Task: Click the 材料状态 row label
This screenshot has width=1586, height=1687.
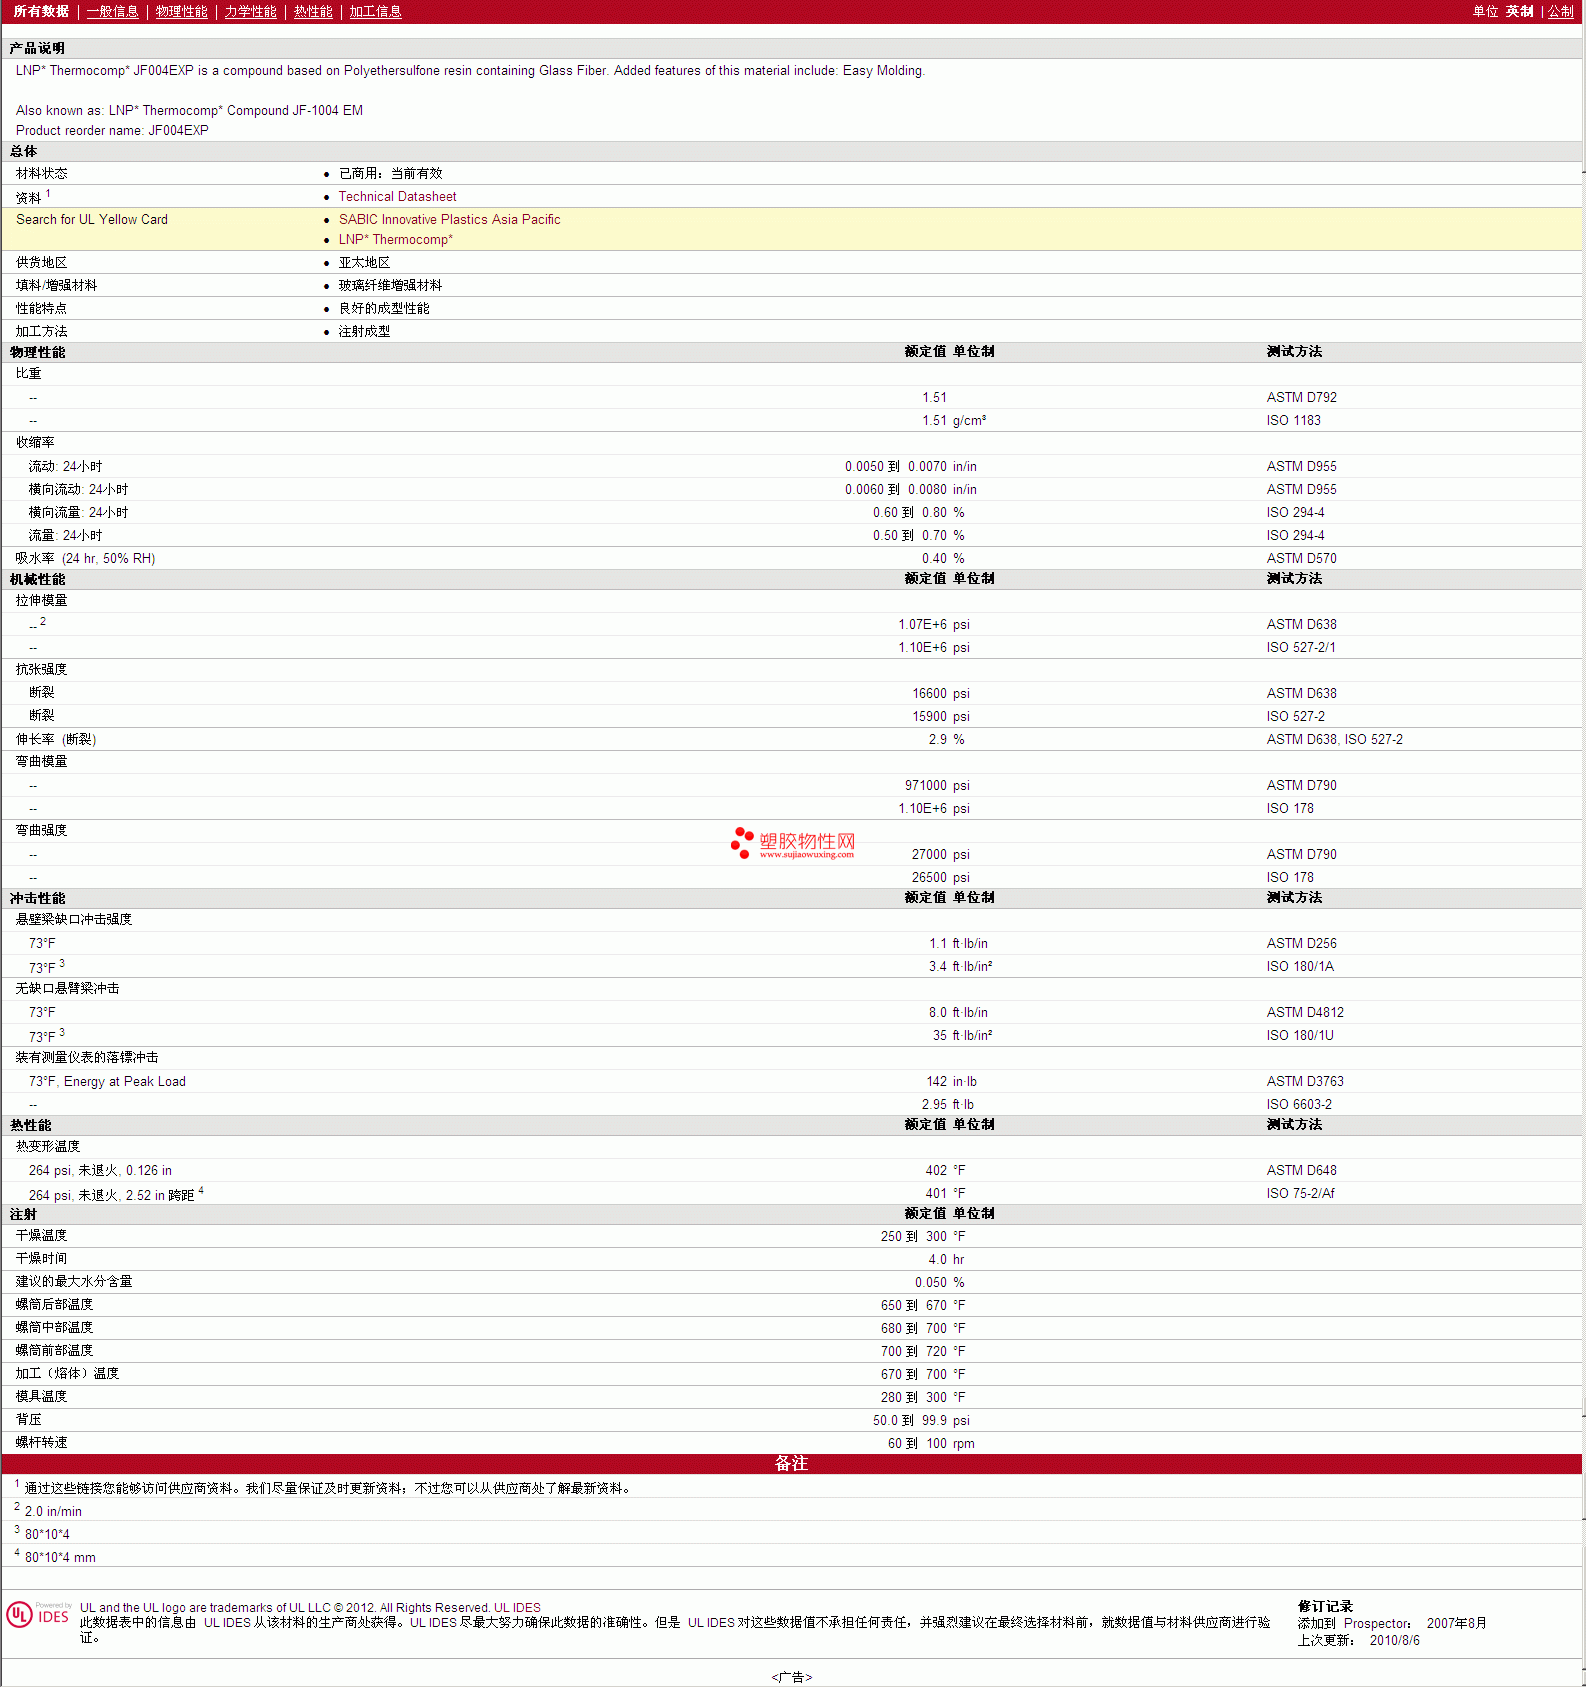Action: pyautogui.click(x=41, y=174)
